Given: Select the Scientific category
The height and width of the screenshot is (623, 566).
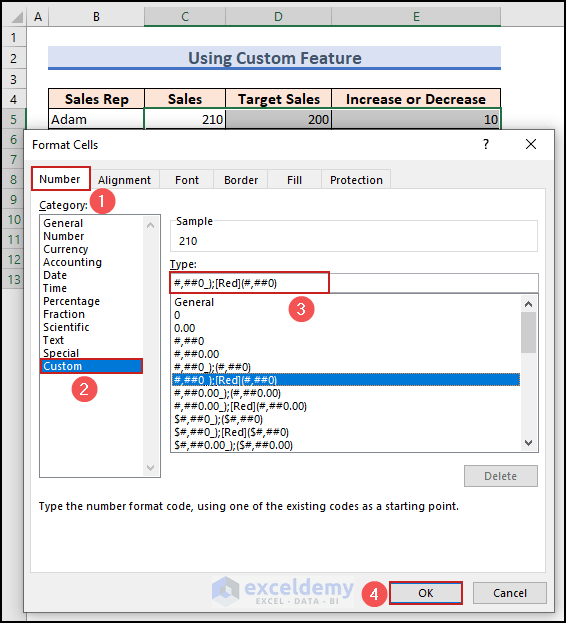Looking at the screenshot, I should 91,327.
